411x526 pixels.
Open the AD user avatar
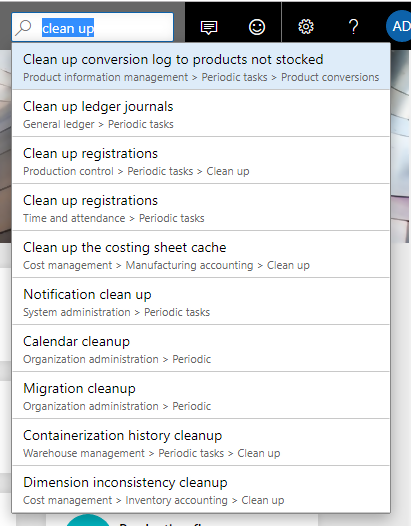(399, 26)
